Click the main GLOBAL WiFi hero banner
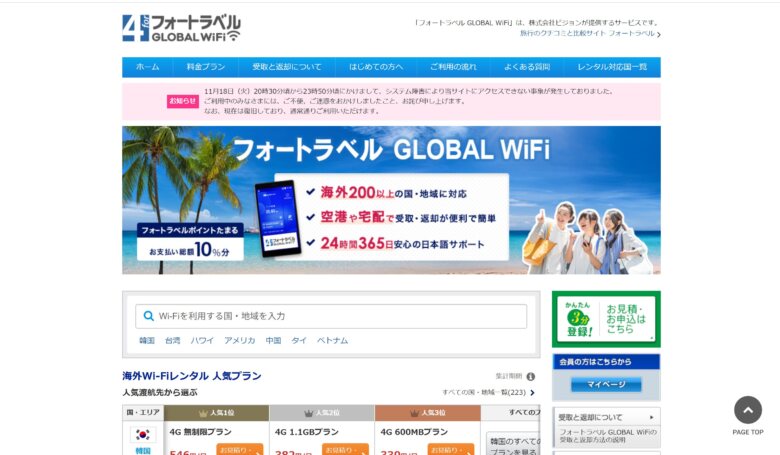Screen dimensions: 780x455 tap(391, 200)
